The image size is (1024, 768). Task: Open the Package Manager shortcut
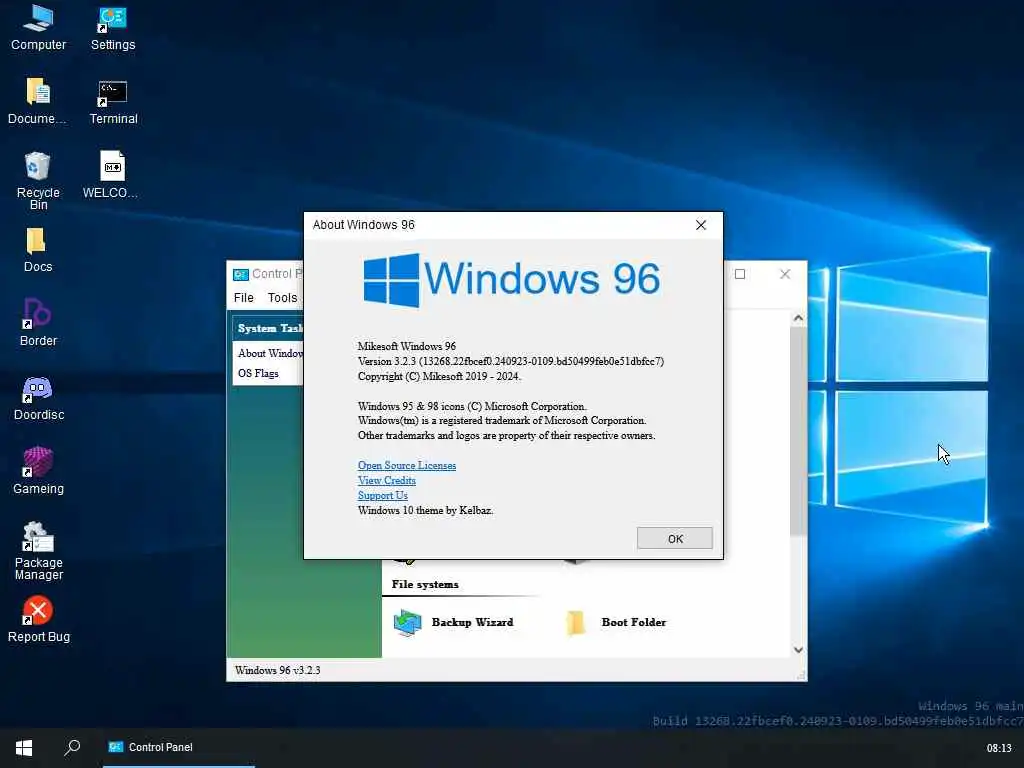pos(38,551)
